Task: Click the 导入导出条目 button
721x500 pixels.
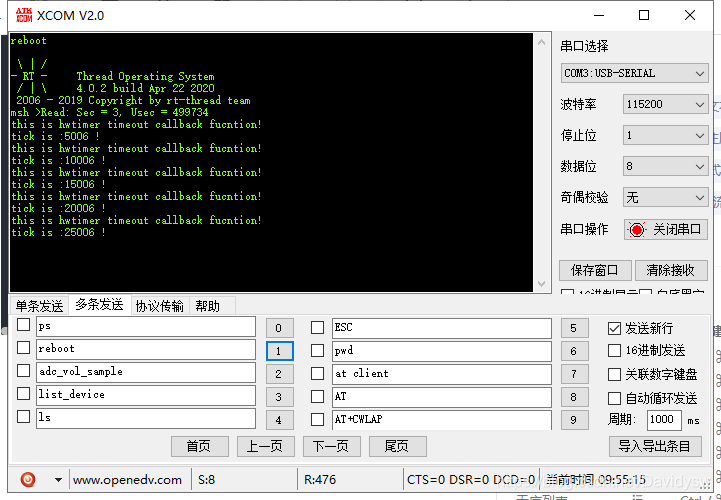Action: click(x=655, y=446)
